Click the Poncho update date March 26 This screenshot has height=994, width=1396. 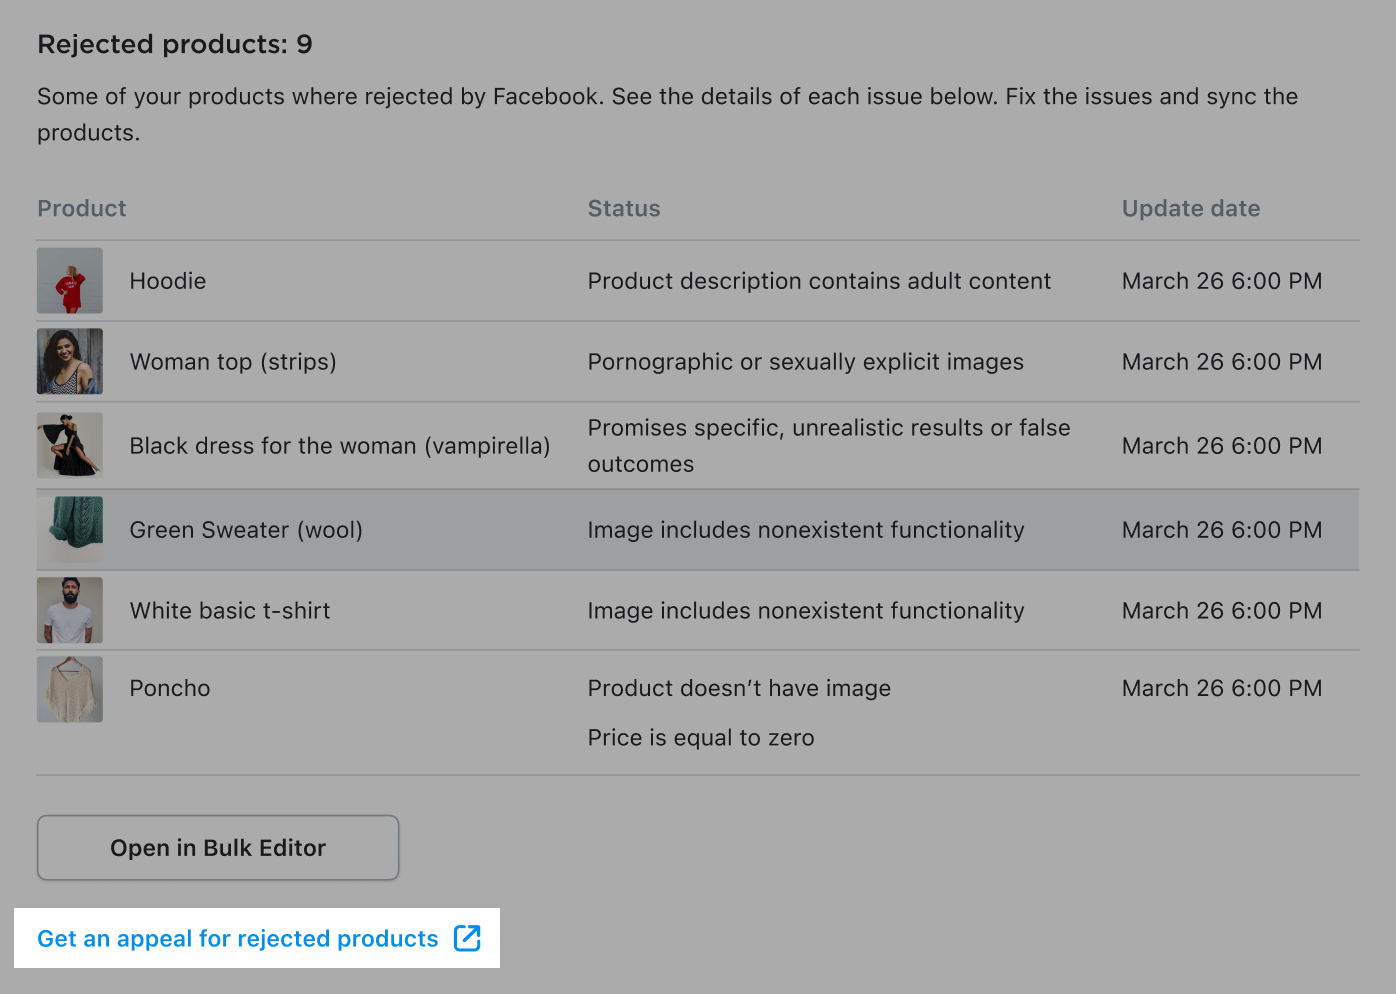click(1221, 688)
